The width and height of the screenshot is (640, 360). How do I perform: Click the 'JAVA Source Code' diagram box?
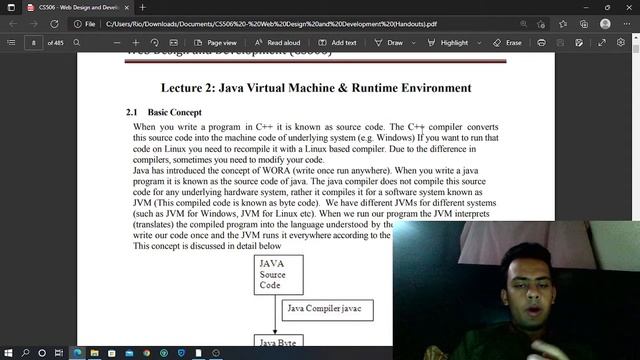coord(279,275)
